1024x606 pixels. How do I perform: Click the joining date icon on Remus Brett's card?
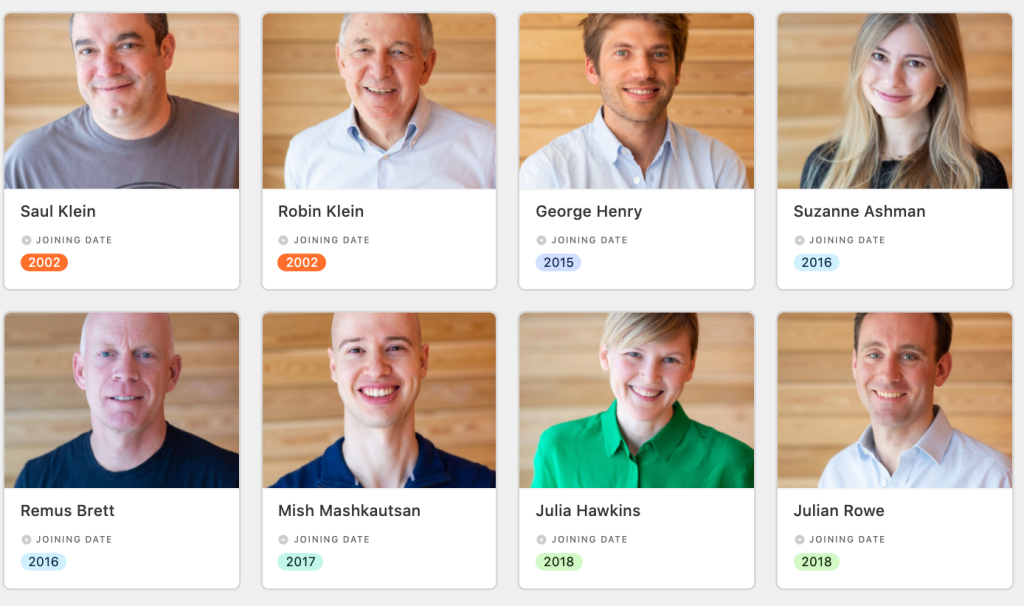(27, 539)
